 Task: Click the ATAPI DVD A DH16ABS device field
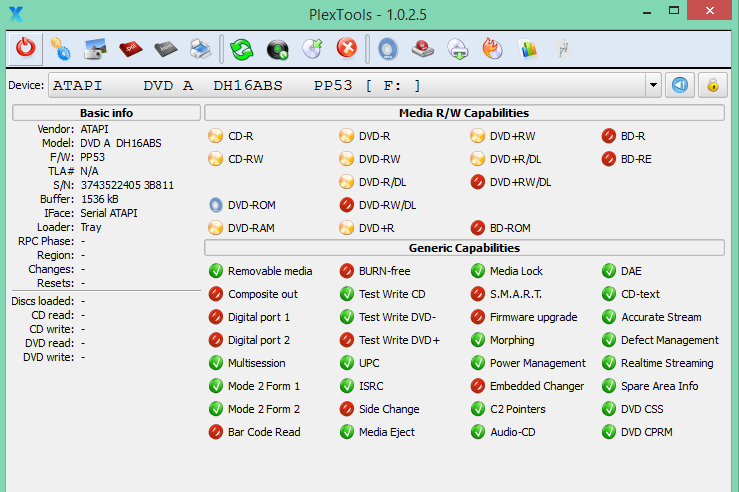click(347, 85)
